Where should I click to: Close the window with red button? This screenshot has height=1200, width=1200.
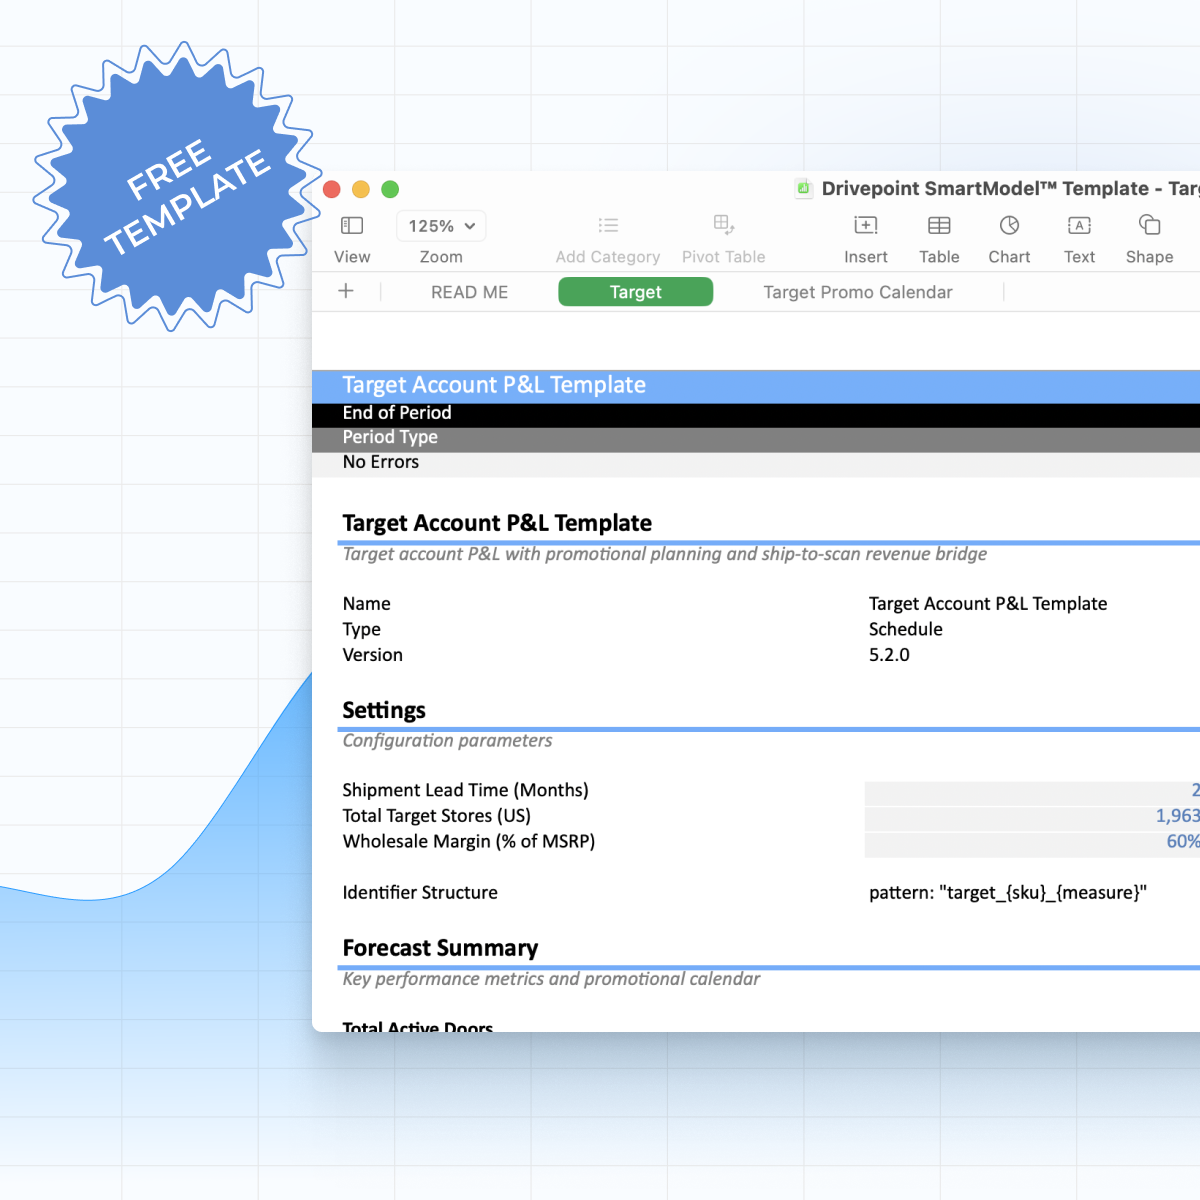pos(332,189)
